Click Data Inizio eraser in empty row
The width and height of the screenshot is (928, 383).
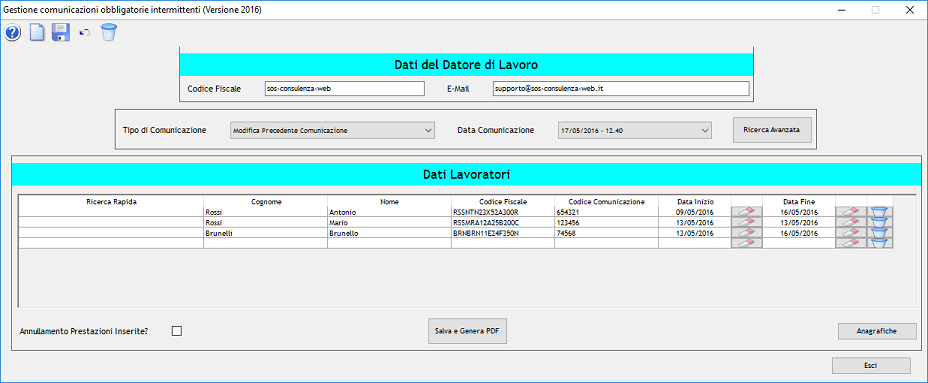pos(747,243)
